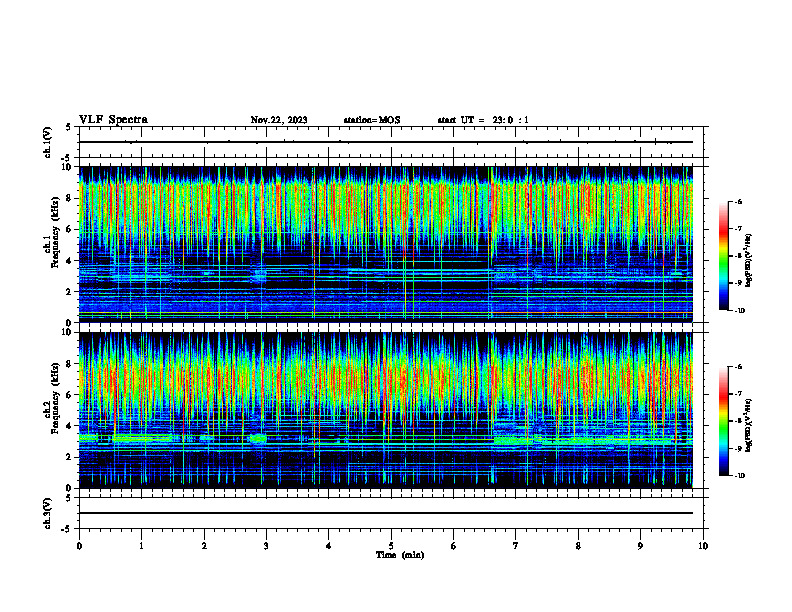Click inside the ch.2 spectrogram panel
This screenshot has height=612, width=792.
[386, 410]
